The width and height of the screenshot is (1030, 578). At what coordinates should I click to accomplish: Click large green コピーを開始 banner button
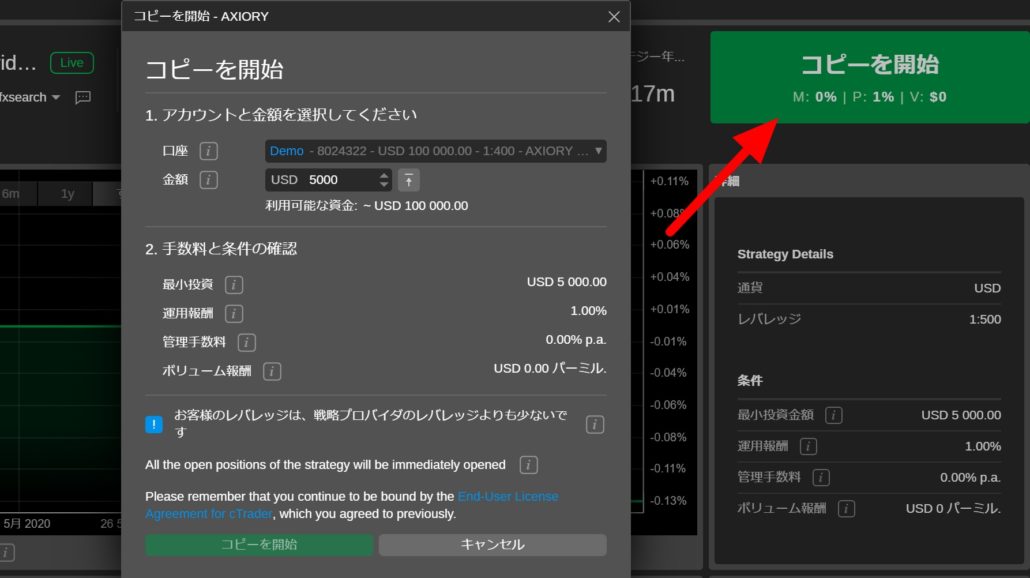point(870,78)
